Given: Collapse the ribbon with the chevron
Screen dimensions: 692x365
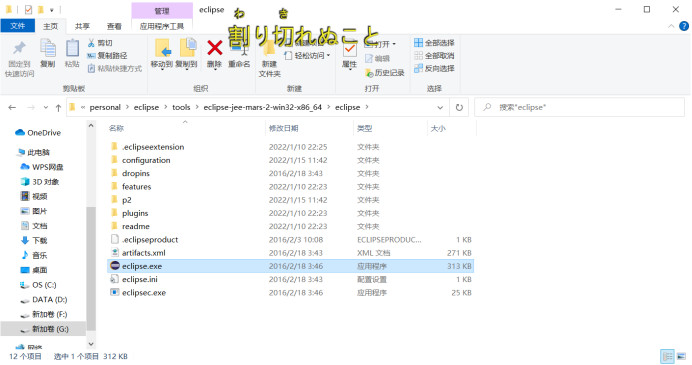Looking at the screenshot, I should tap(671, 26).
